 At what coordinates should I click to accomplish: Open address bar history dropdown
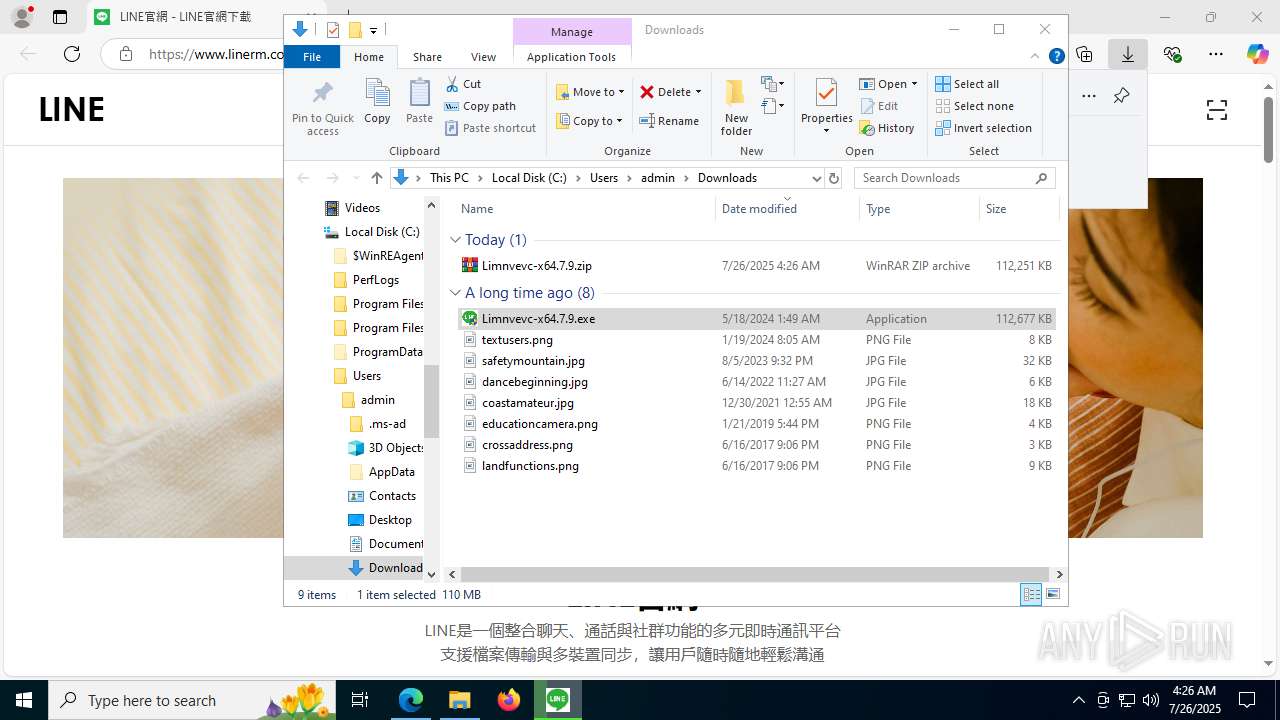[x=816, y=178]
